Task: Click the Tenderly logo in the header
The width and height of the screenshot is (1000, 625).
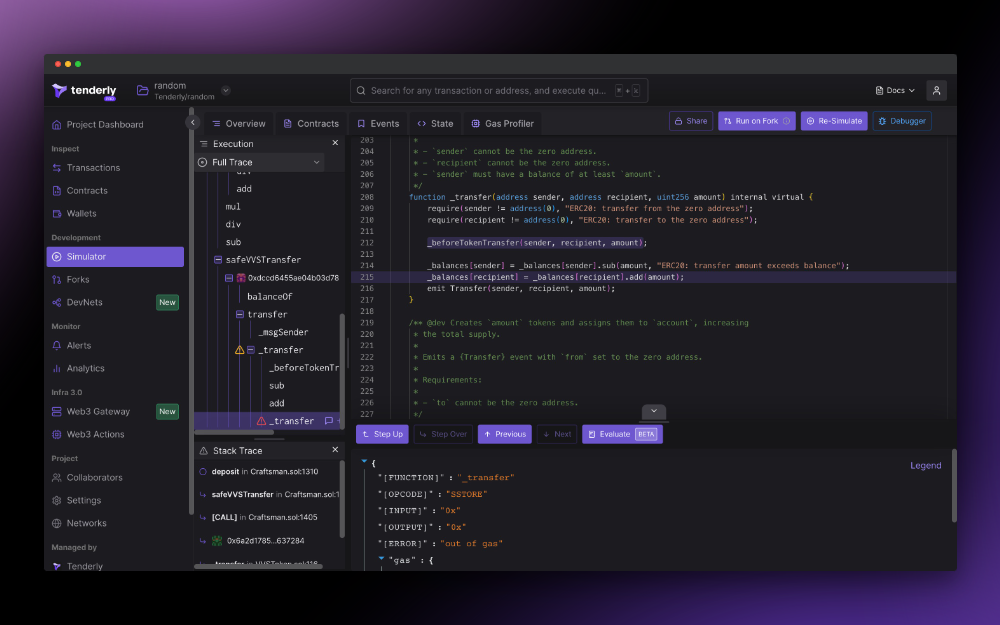Action: (x=84, y=91)
